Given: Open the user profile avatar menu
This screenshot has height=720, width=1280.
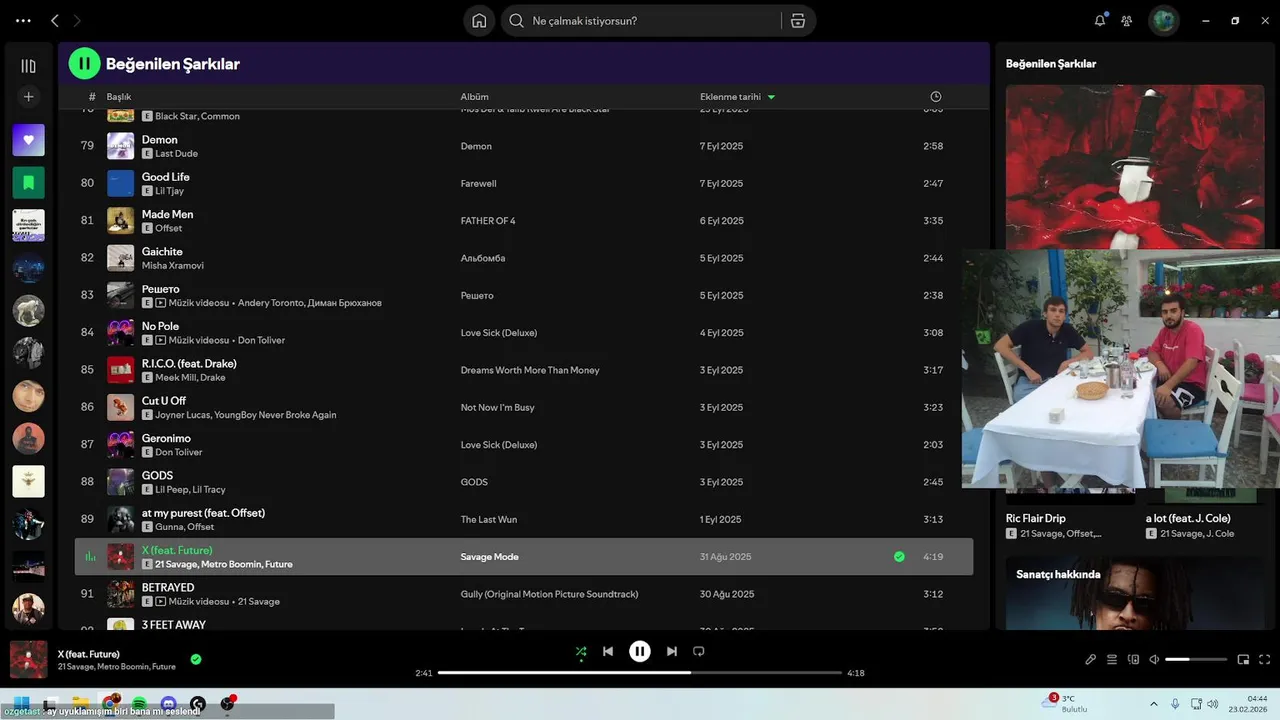Looking at the screenshot, I should [1164, 20].
